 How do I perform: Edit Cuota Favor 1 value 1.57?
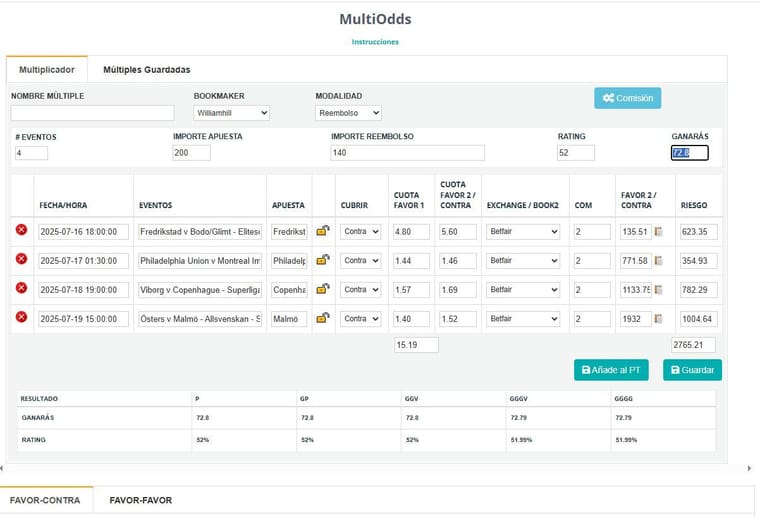[x=412, y=290]
